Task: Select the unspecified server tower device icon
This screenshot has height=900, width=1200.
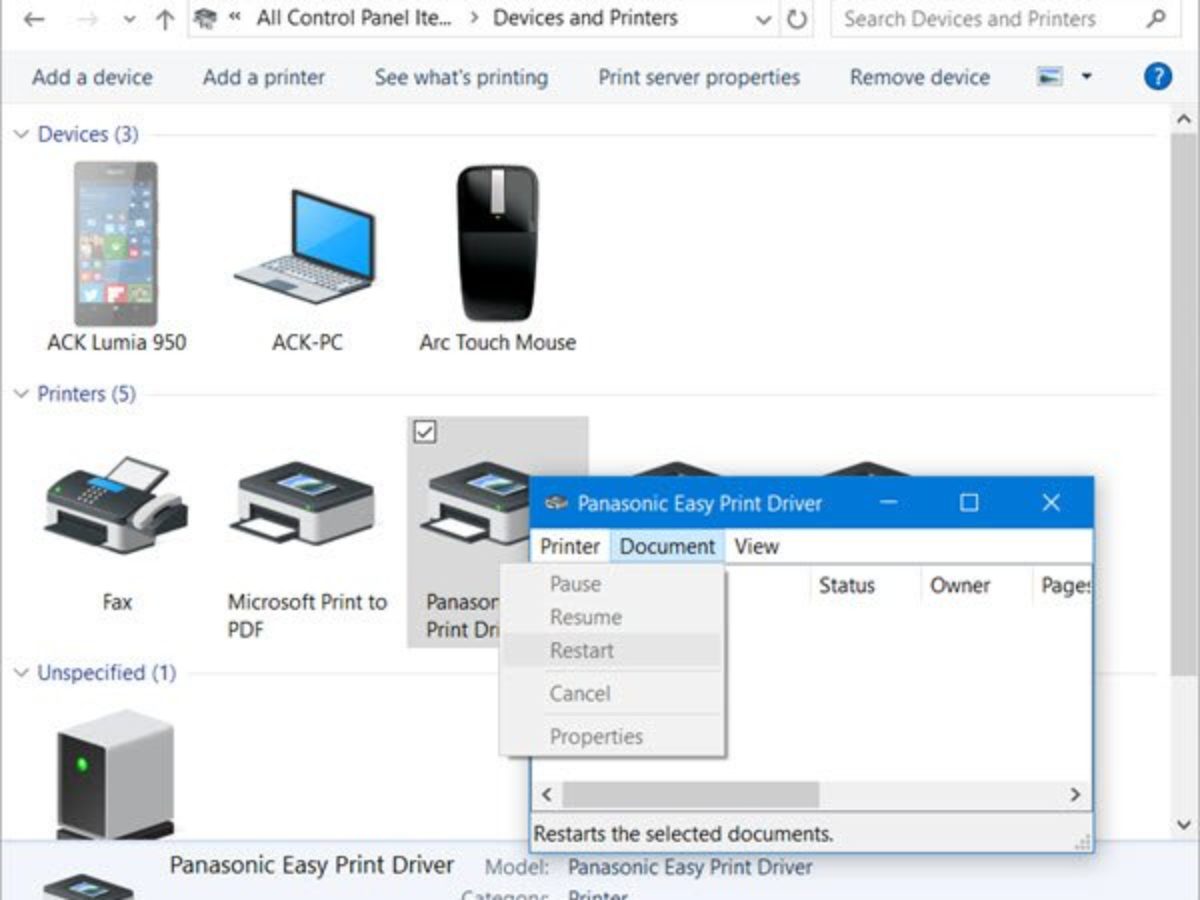Action: (114, 775)
